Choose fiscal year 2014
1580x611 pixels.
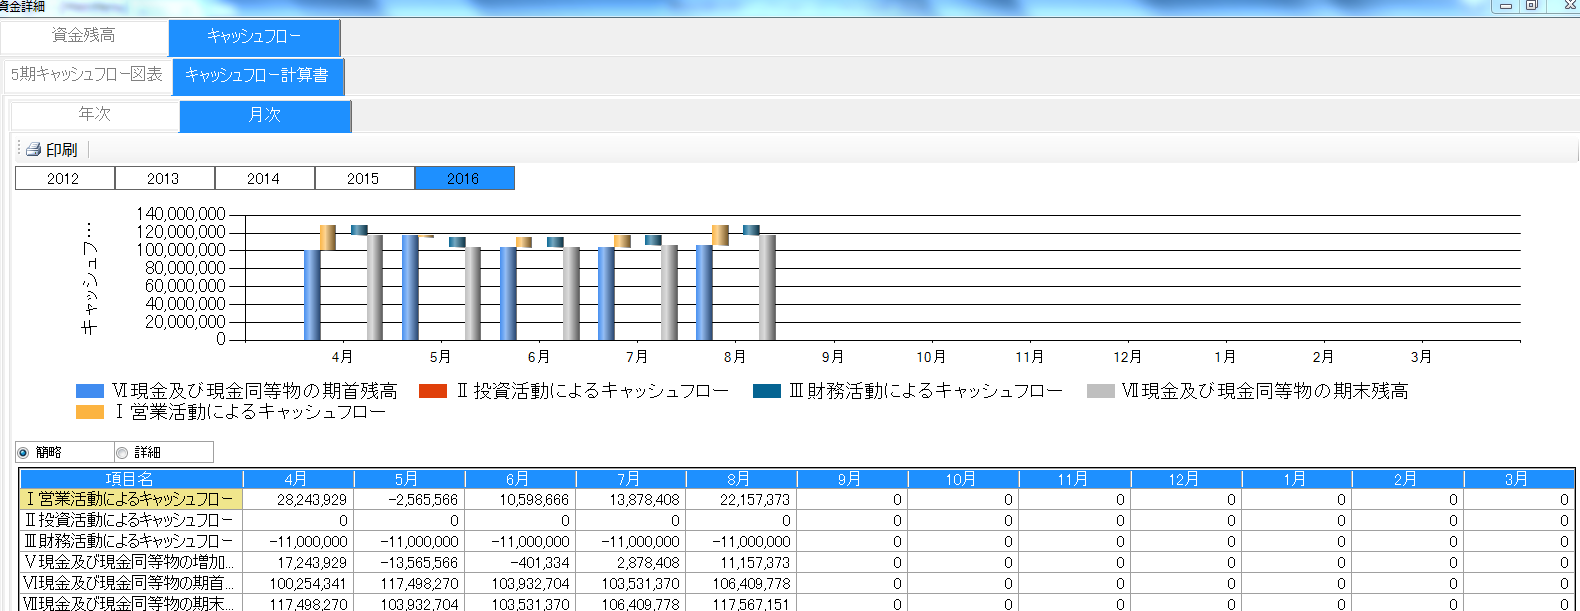click(x=264, y=179)
